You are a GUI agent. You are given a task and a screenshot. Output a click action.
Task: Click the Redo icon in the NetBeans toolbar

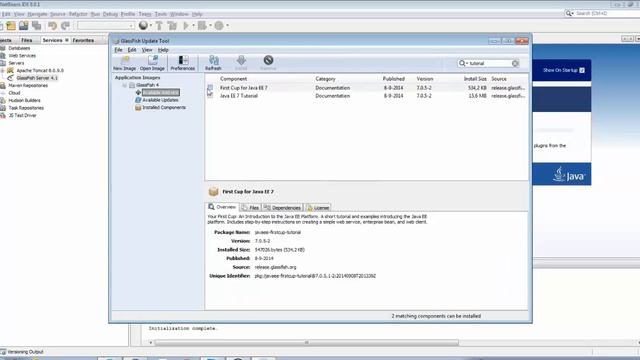point(65,26)
